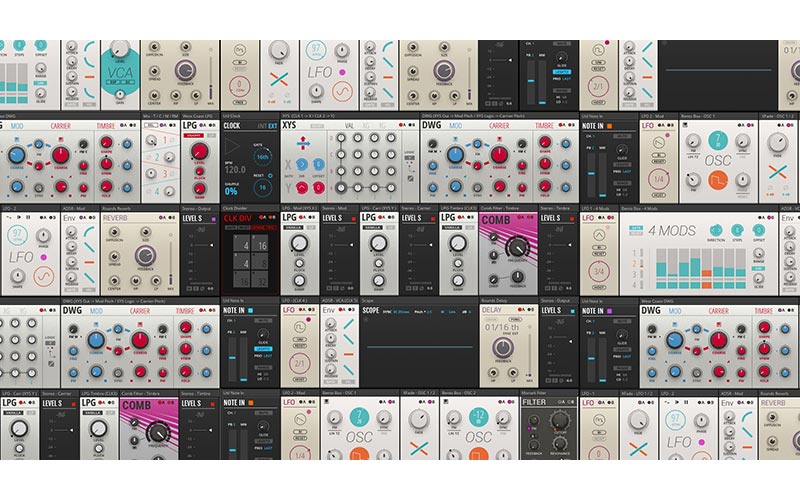Open the CLK DIV cell showing 8
Viewport: 800px width, 500px height.
[x=261, y=263]
